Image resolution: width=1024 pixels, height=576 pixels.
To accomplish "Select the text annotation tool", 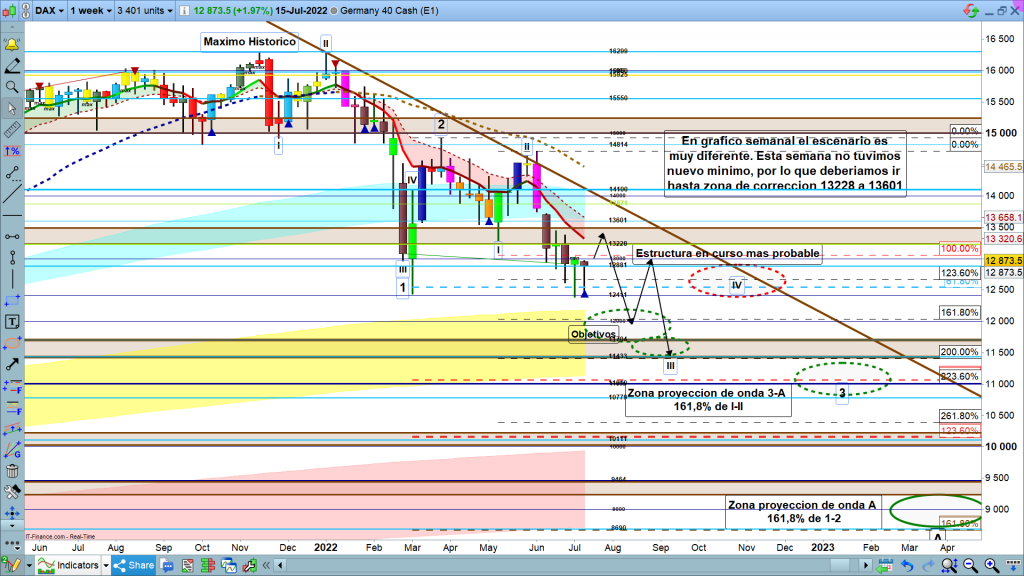I will click(x=12, y=322).
